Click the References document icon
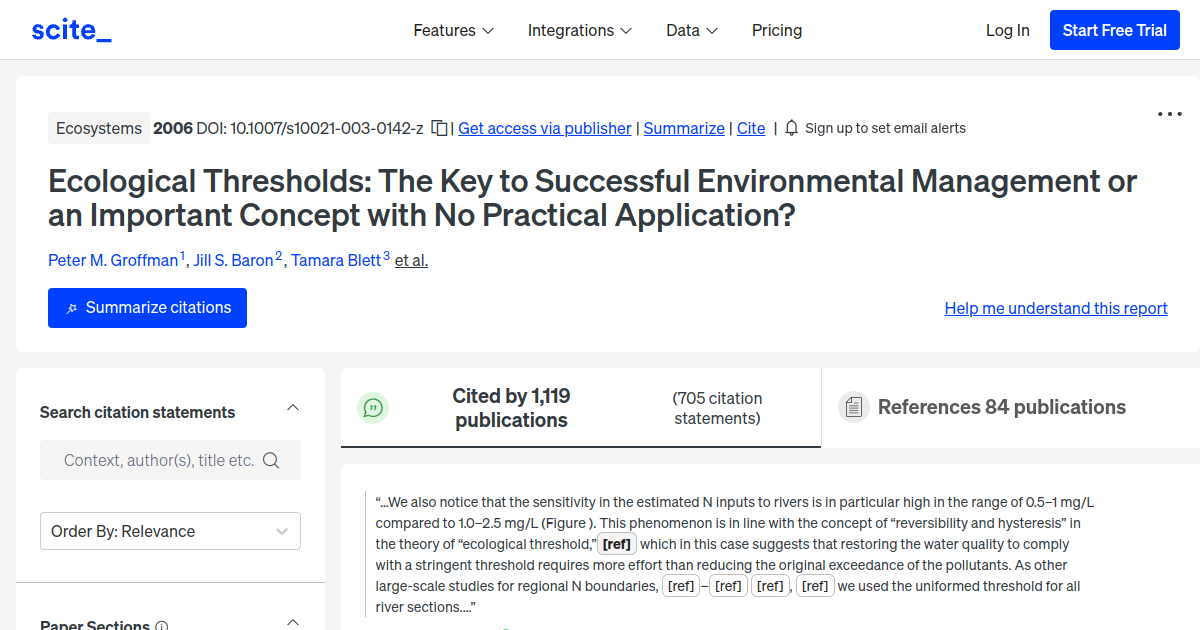Image resolution: width=1200 pixels, height=630 pixels. [x=853, y=407]
